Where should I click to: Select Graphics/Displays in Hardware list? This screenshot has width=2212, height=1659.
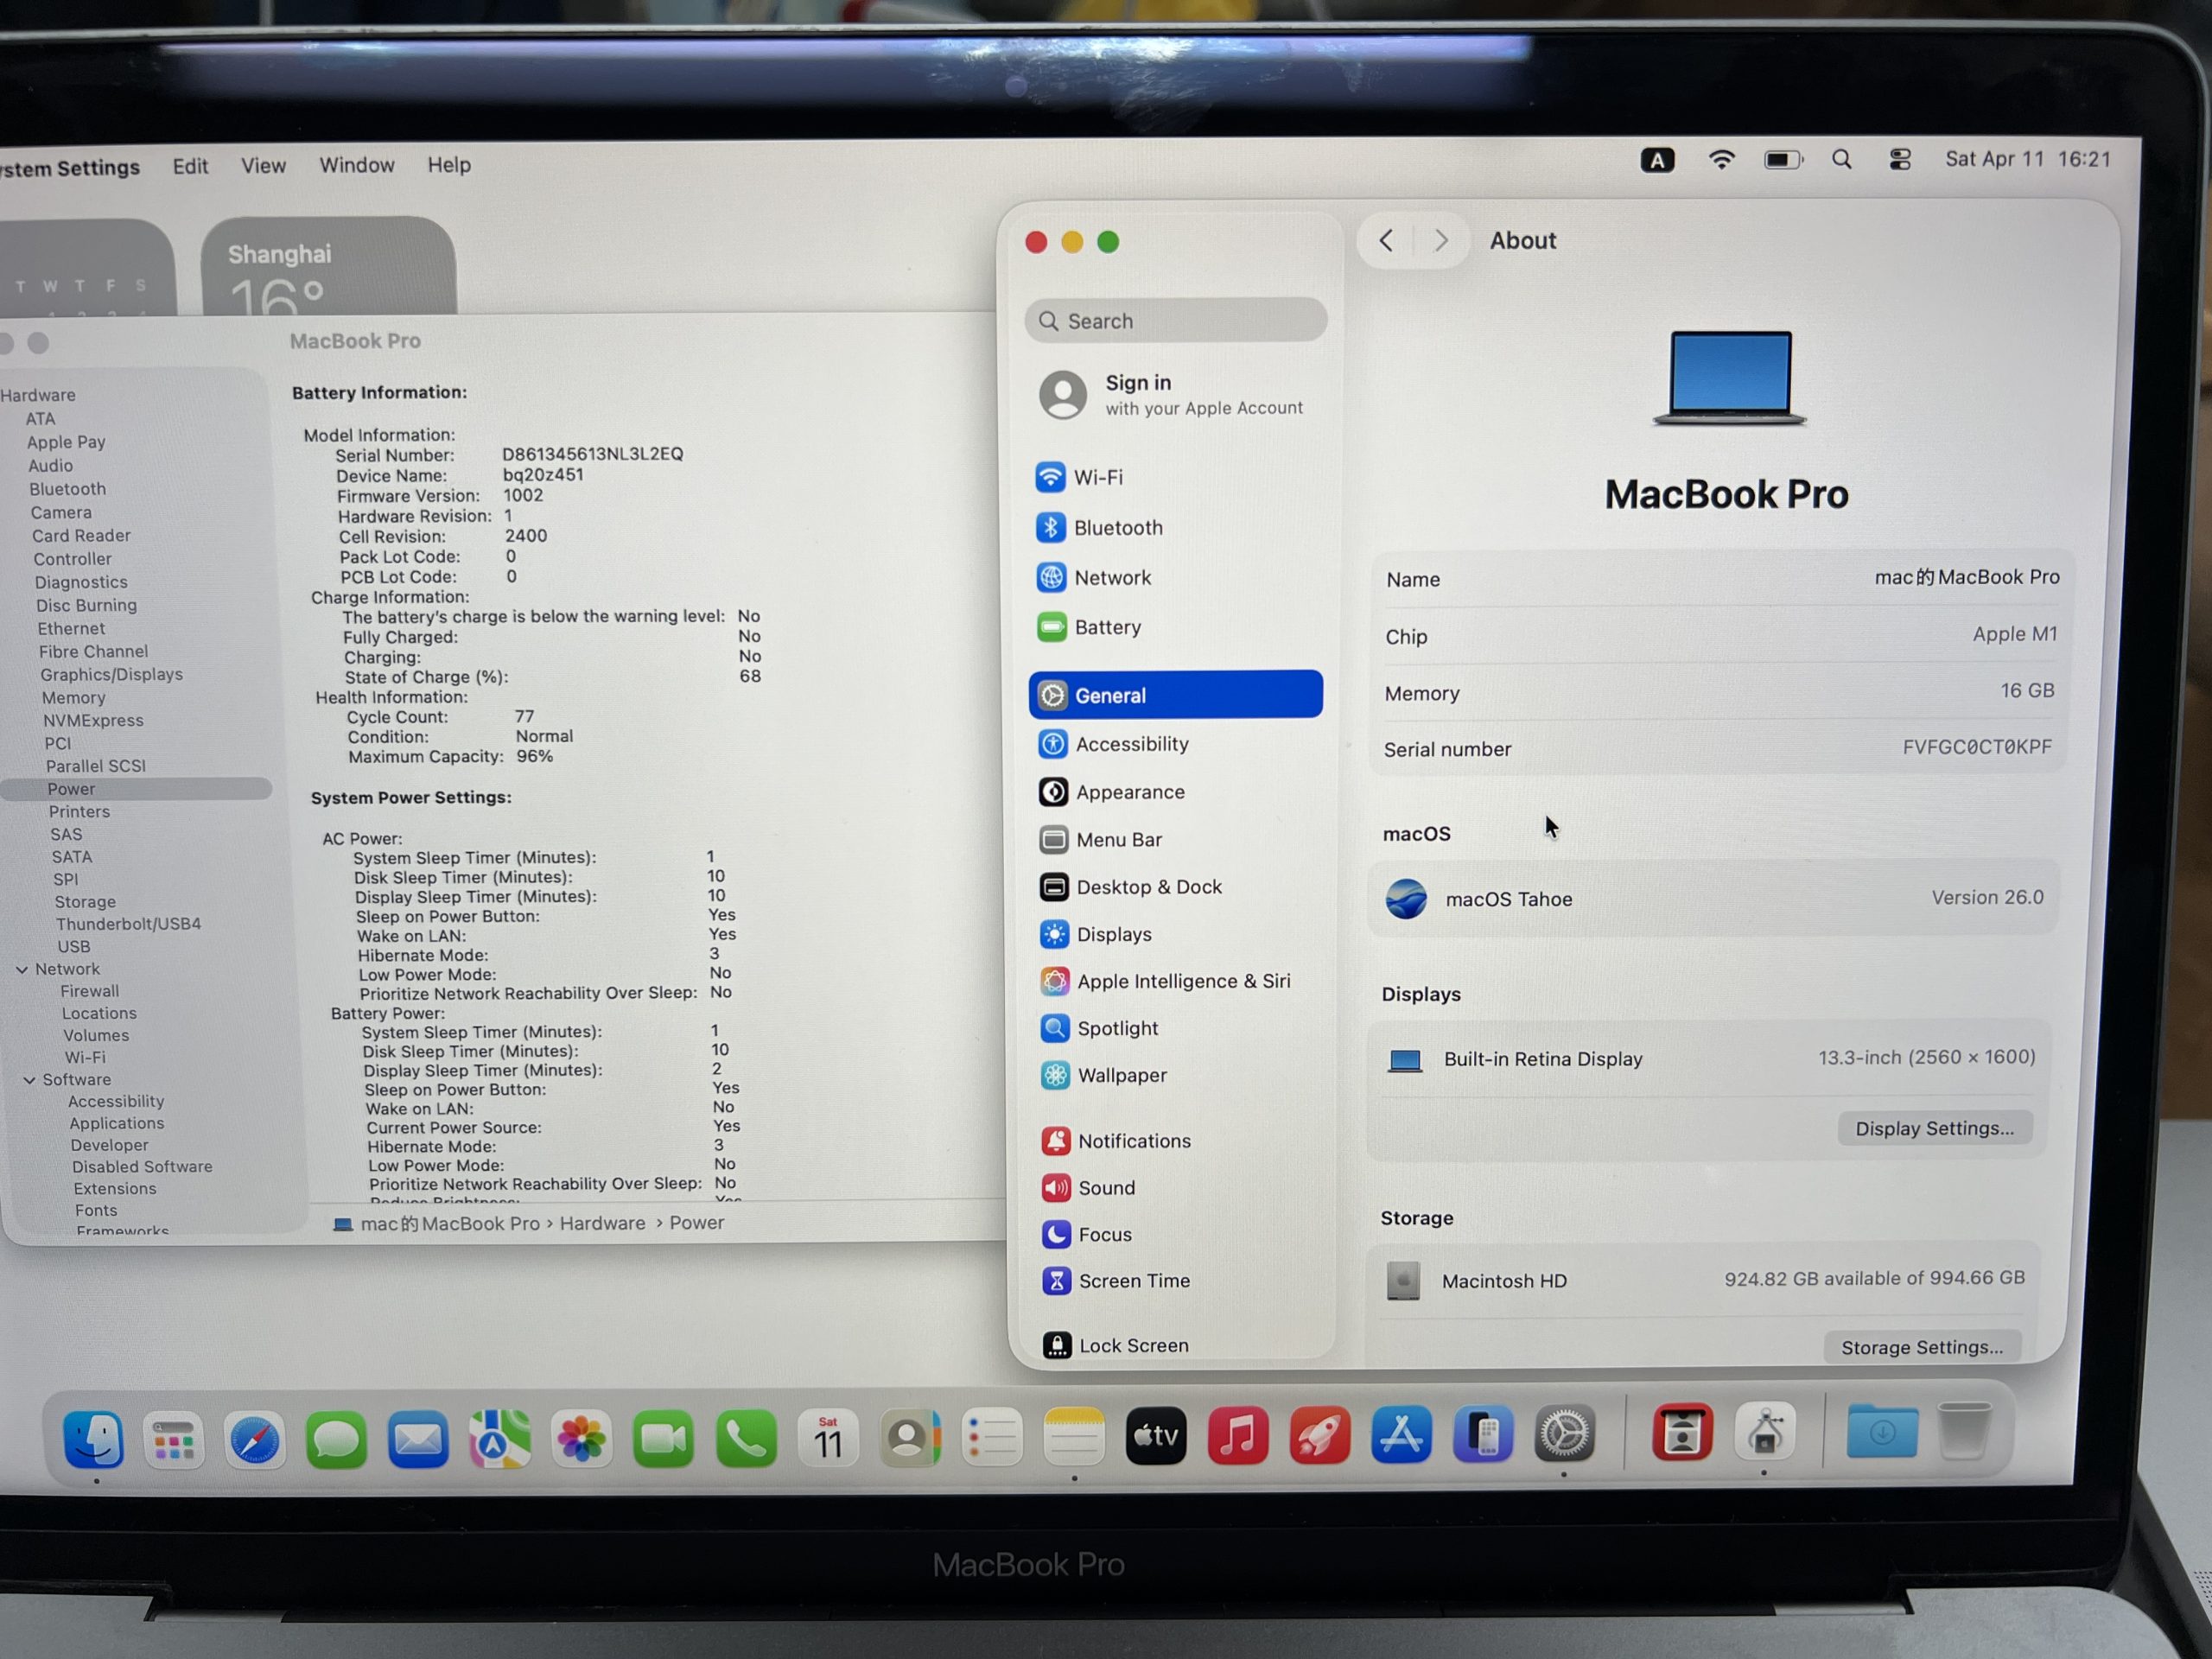coord(111,675)
